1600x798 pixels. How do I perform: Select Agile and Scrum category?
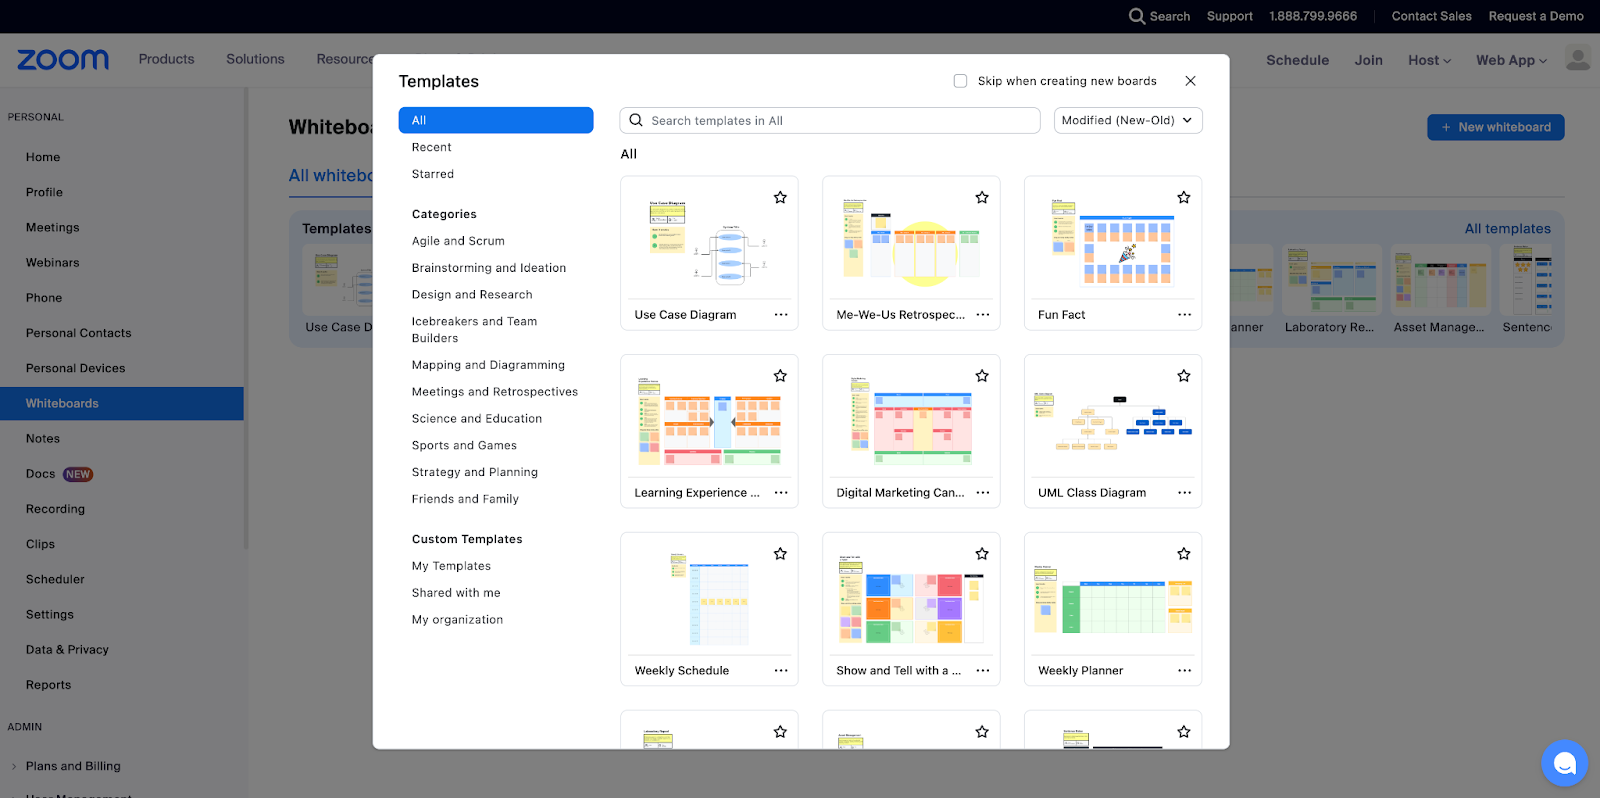(x=458, y=241)
